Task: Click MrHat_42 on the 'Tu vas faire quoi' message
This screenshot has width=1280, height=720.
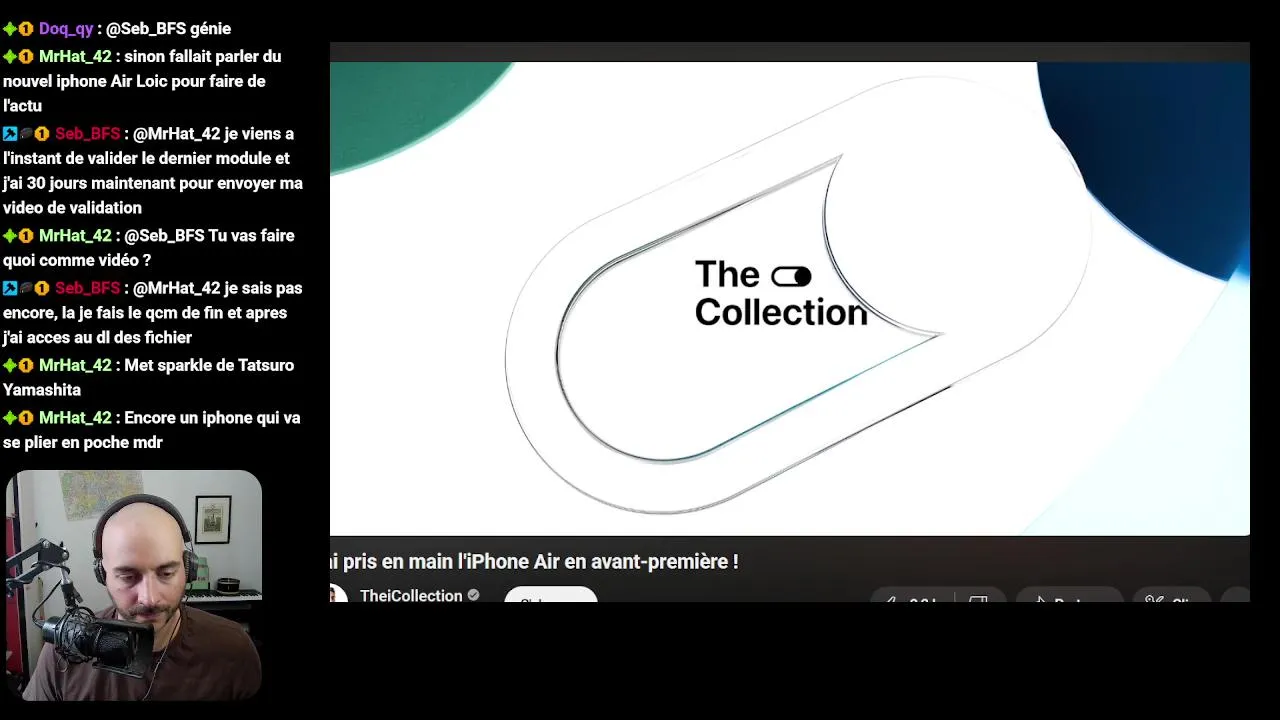Action: tap(75, 236)
